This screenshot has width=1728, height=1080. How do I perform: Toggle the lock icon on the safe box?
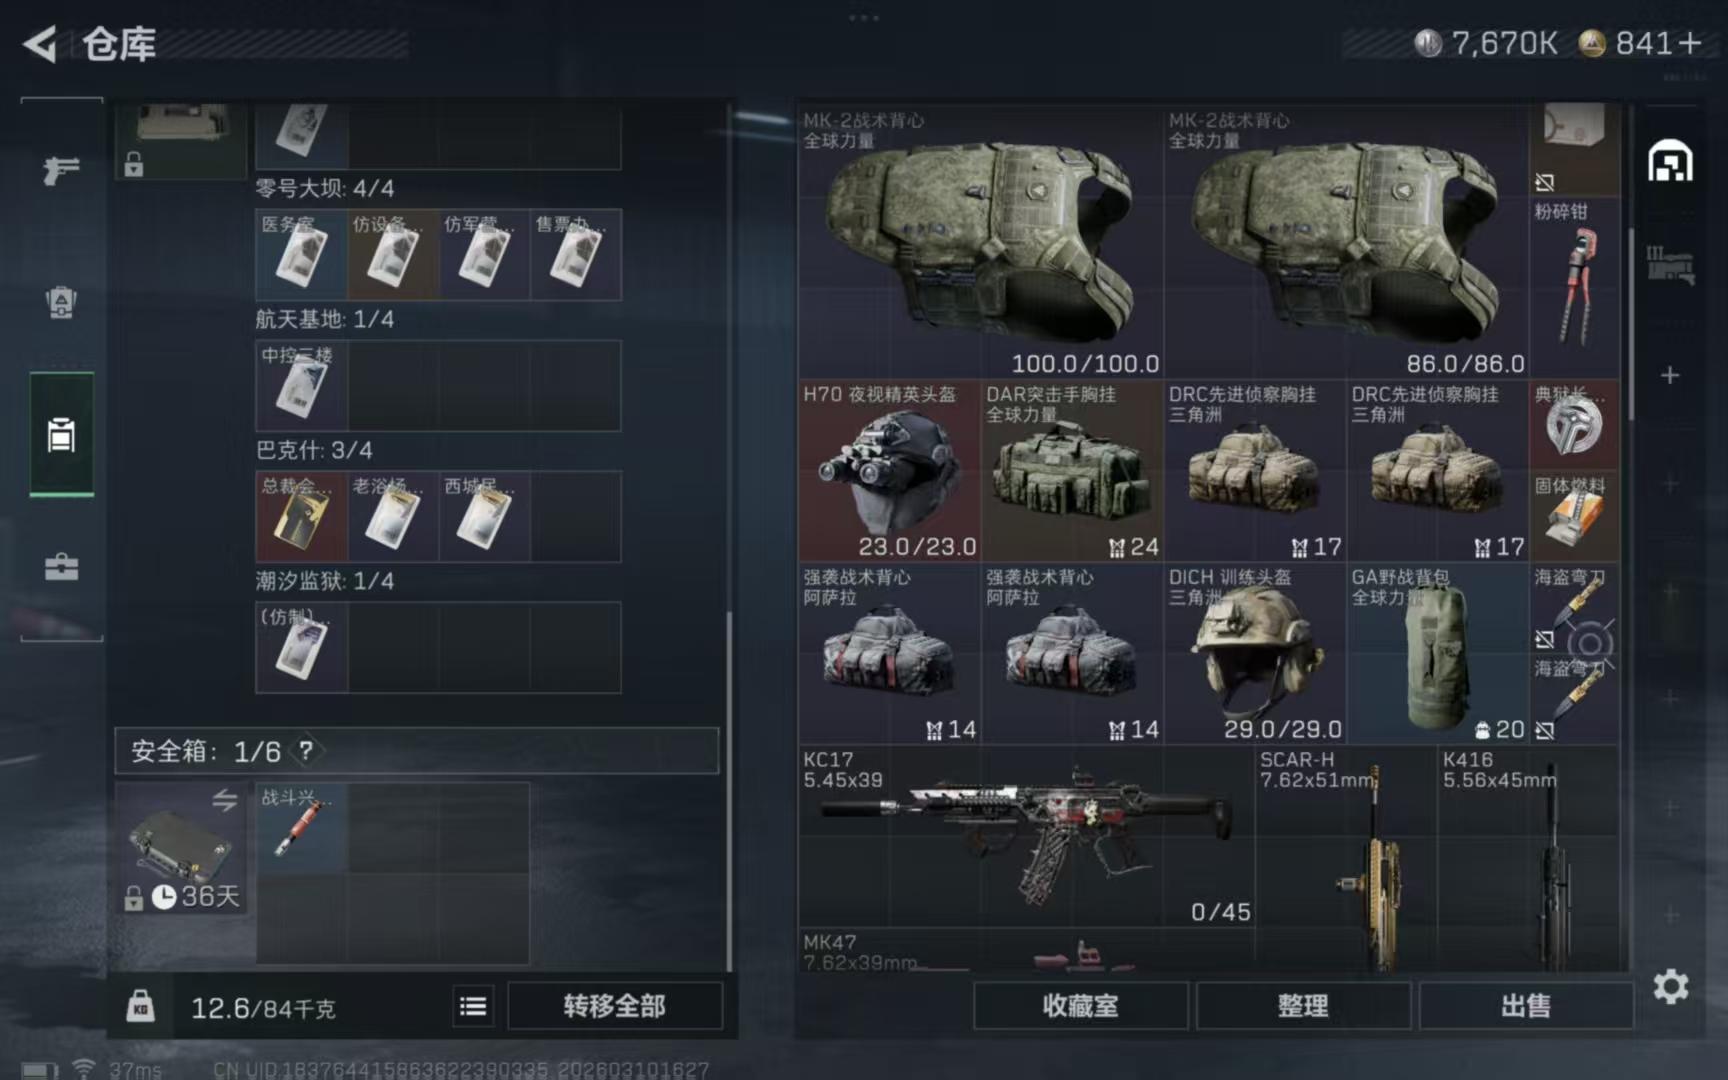coord(133,898)
